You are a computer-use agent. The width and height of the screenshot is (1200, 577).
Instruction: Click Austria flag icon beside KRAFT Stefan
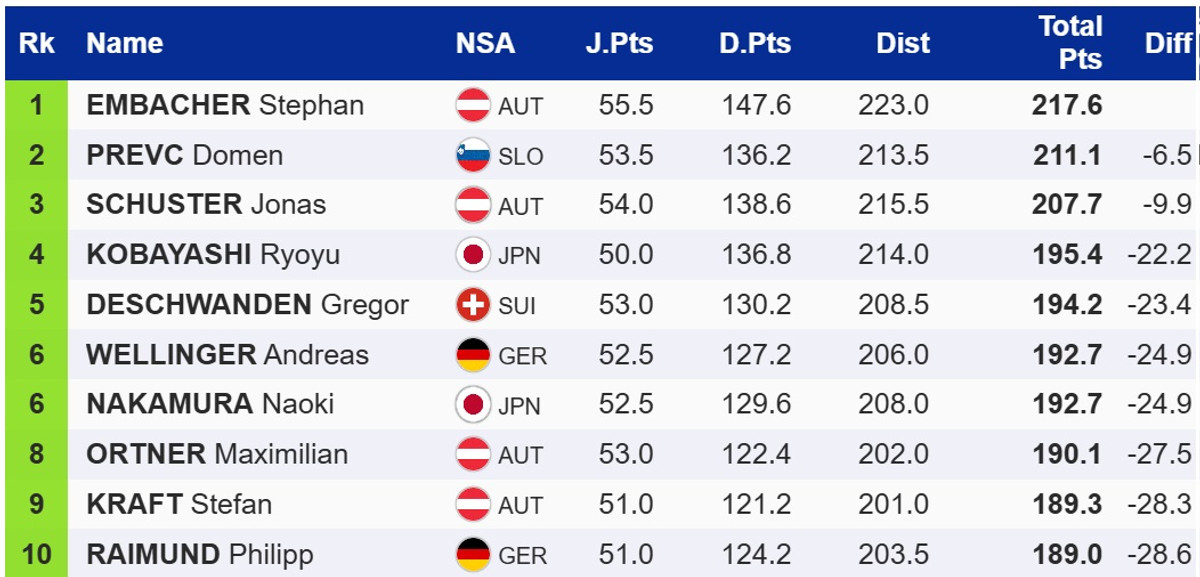[x=473, y=504]
